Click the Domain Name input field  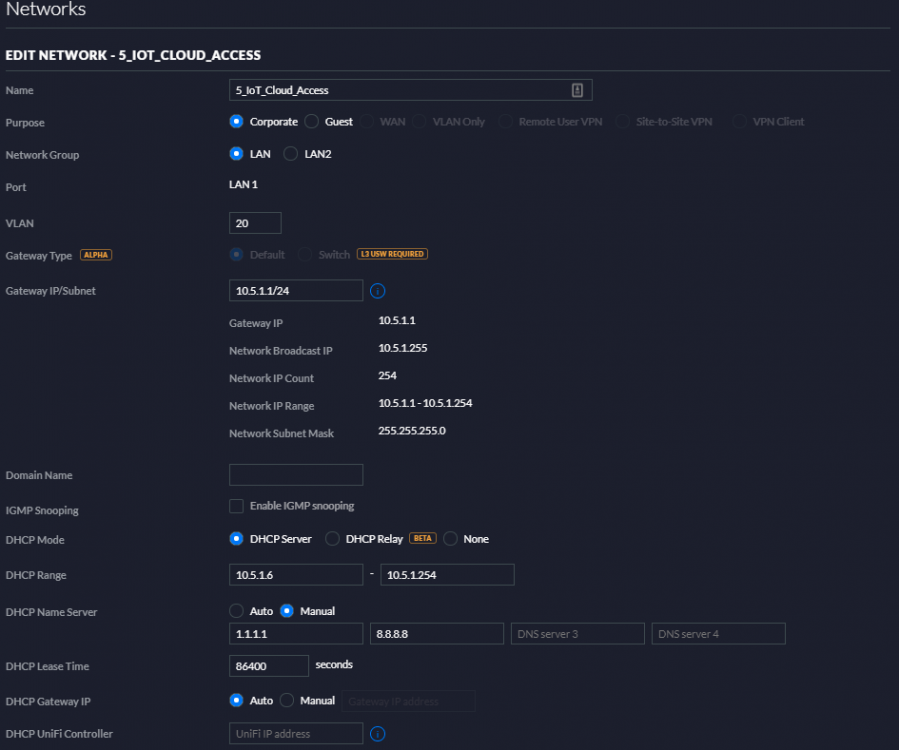tap(296, 475)
